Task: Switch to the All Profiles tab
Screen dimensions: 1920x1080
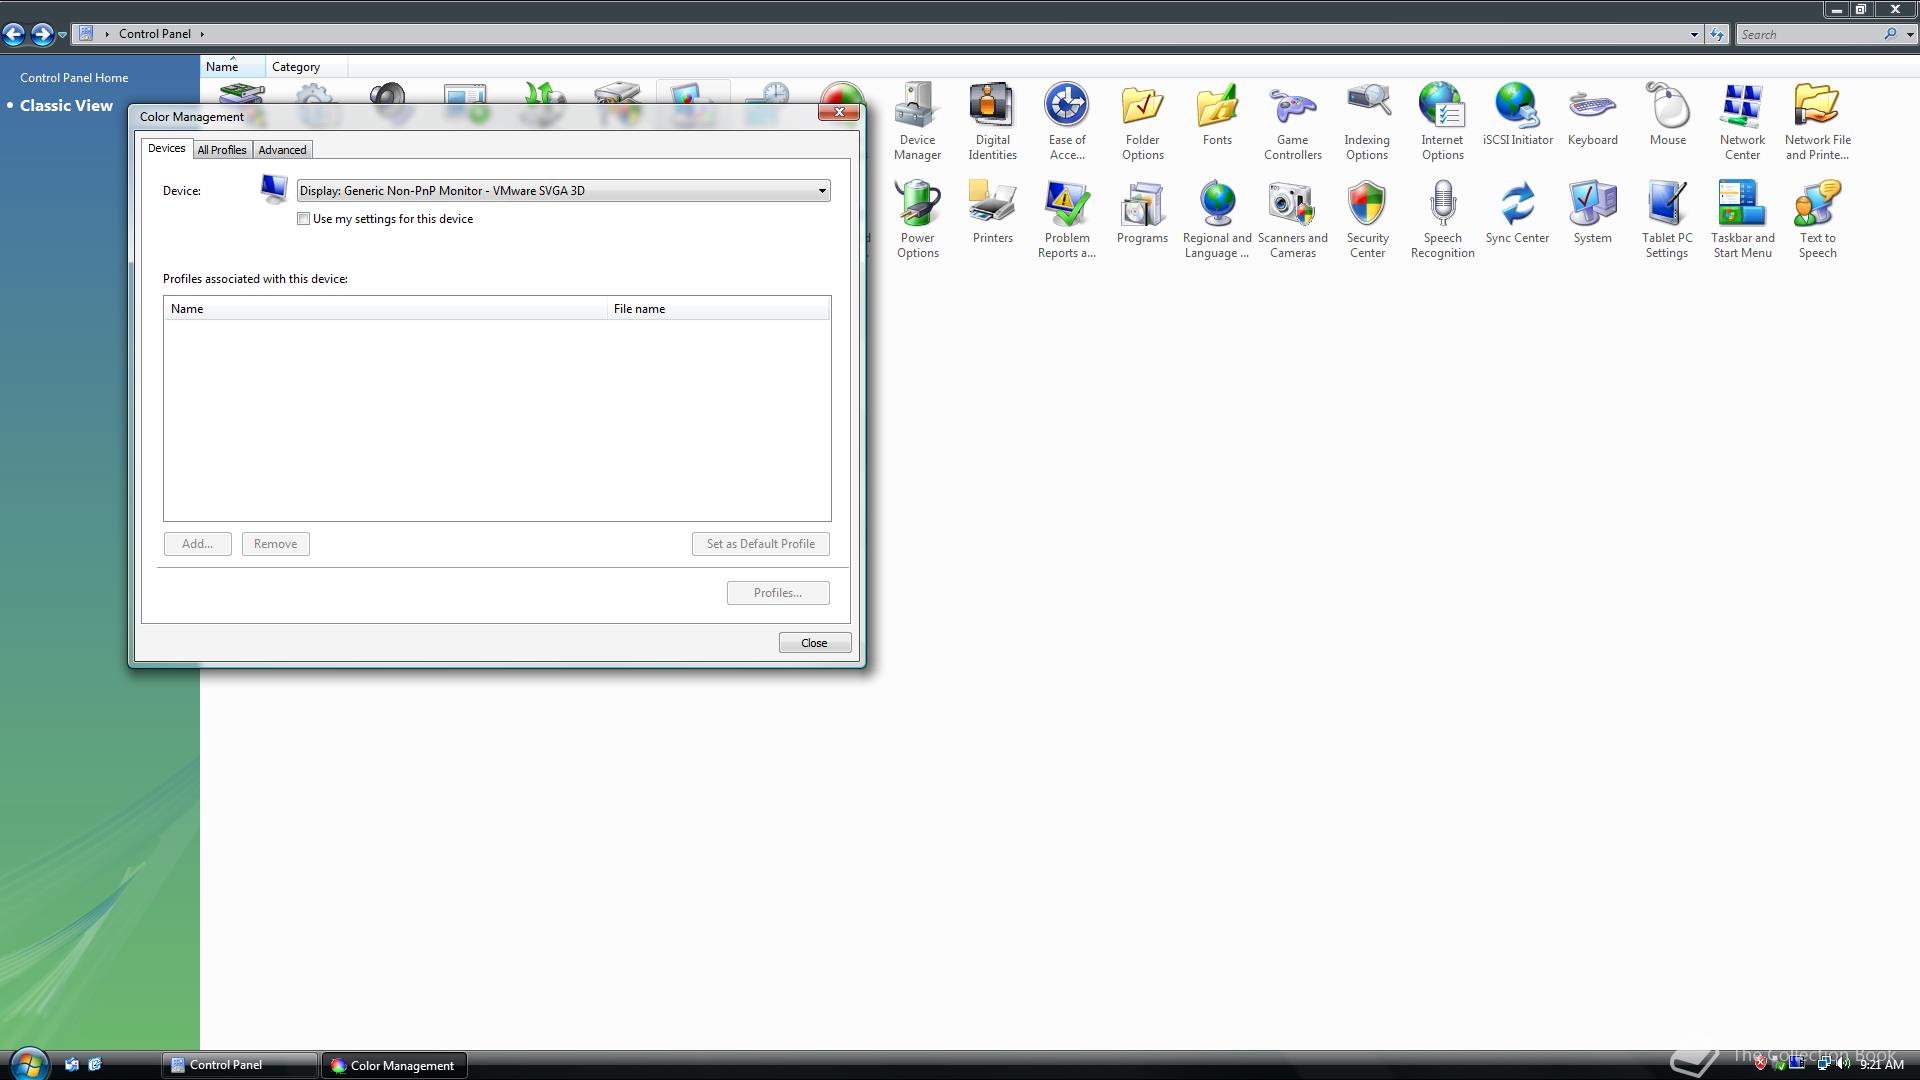Action: [x=221, y=150]
